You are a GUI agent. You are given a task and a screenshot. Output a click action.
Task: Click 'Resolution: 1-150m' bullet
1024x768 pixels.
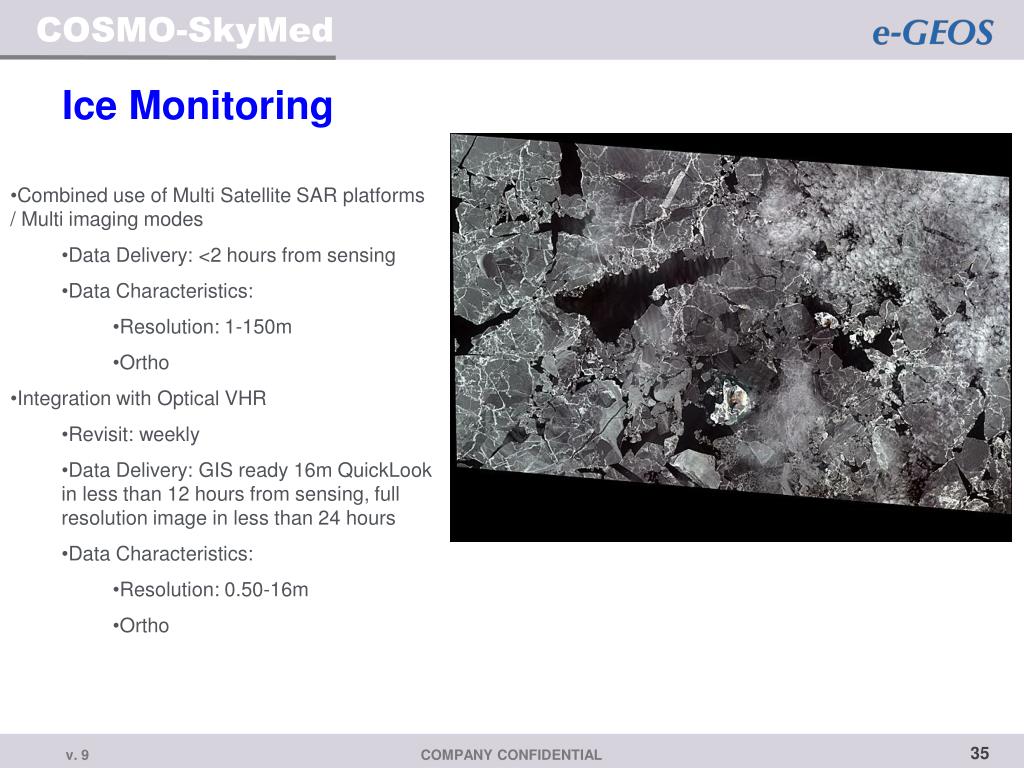pyautogui.click(x=202, y=327)
